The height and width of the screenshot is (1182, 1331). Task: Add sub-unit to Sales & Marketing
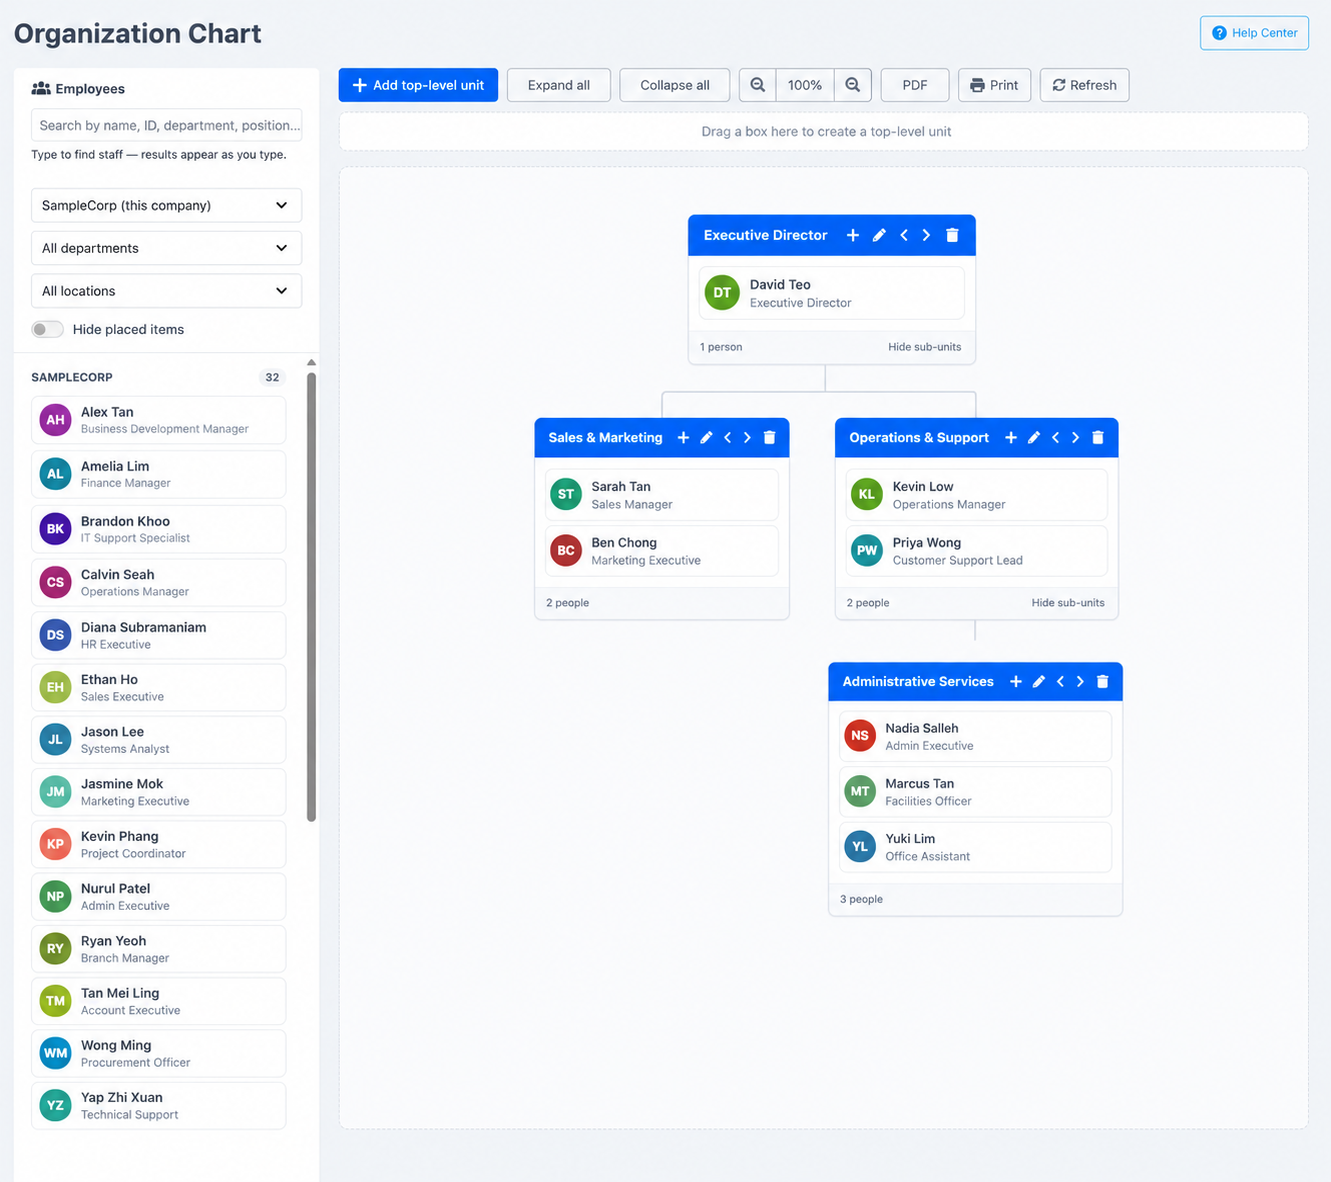[683, 438]
